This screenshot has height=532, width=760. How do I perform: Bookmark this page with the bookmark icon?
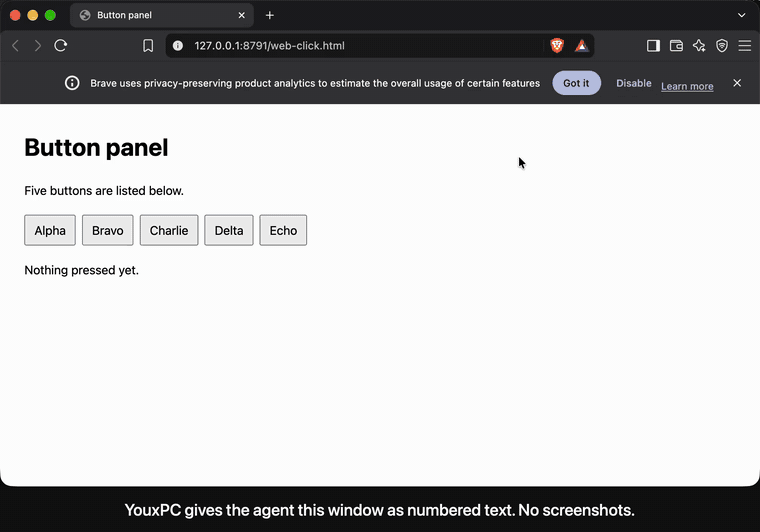pyautogui.click(x=148, y=46)
